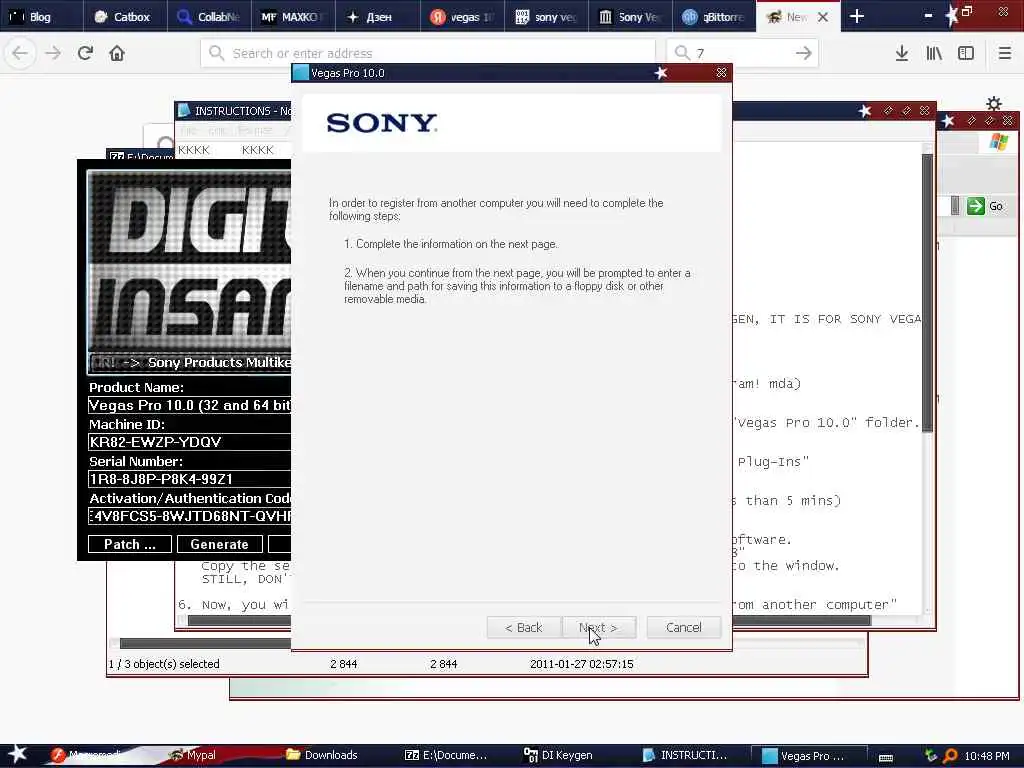Close the current New tab
The width and height of the screenshot is (1024, 768).
[x=823, y=17]
